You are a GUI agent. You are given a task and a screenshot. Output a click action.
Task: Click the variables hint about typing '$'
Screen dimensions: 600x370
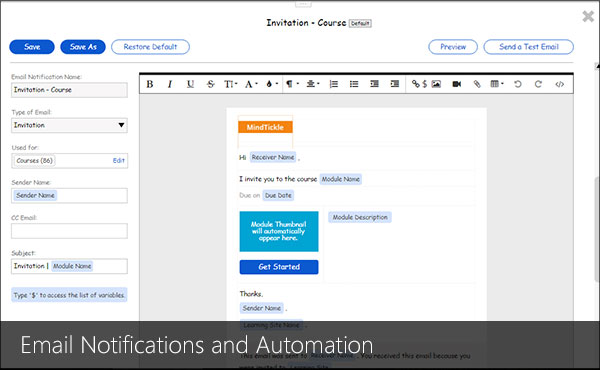(69, 295)
